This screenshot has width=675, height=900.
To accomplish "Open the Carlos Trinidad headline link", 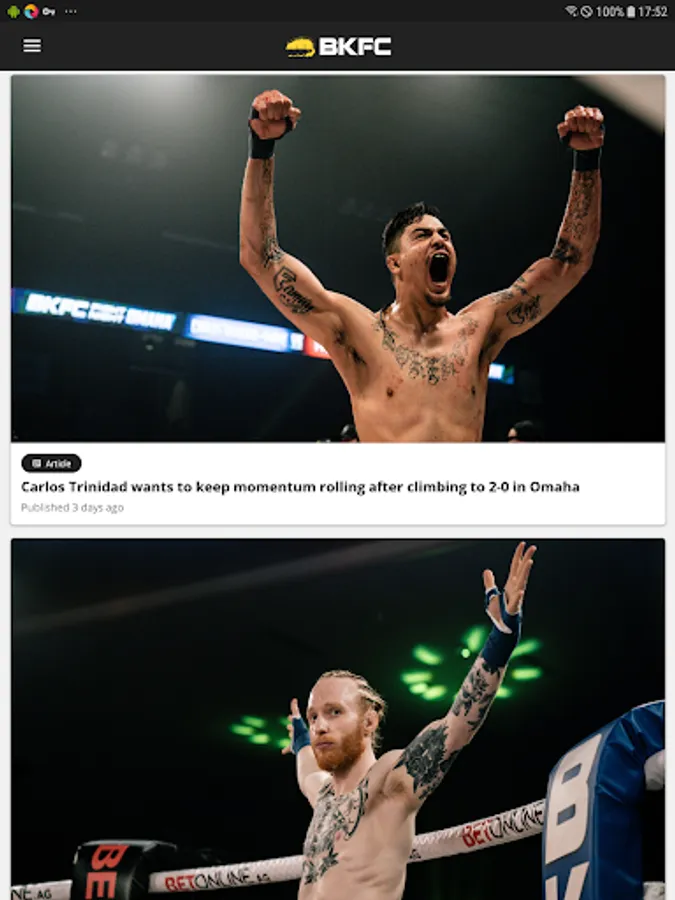I will click(x=300, y=487).
